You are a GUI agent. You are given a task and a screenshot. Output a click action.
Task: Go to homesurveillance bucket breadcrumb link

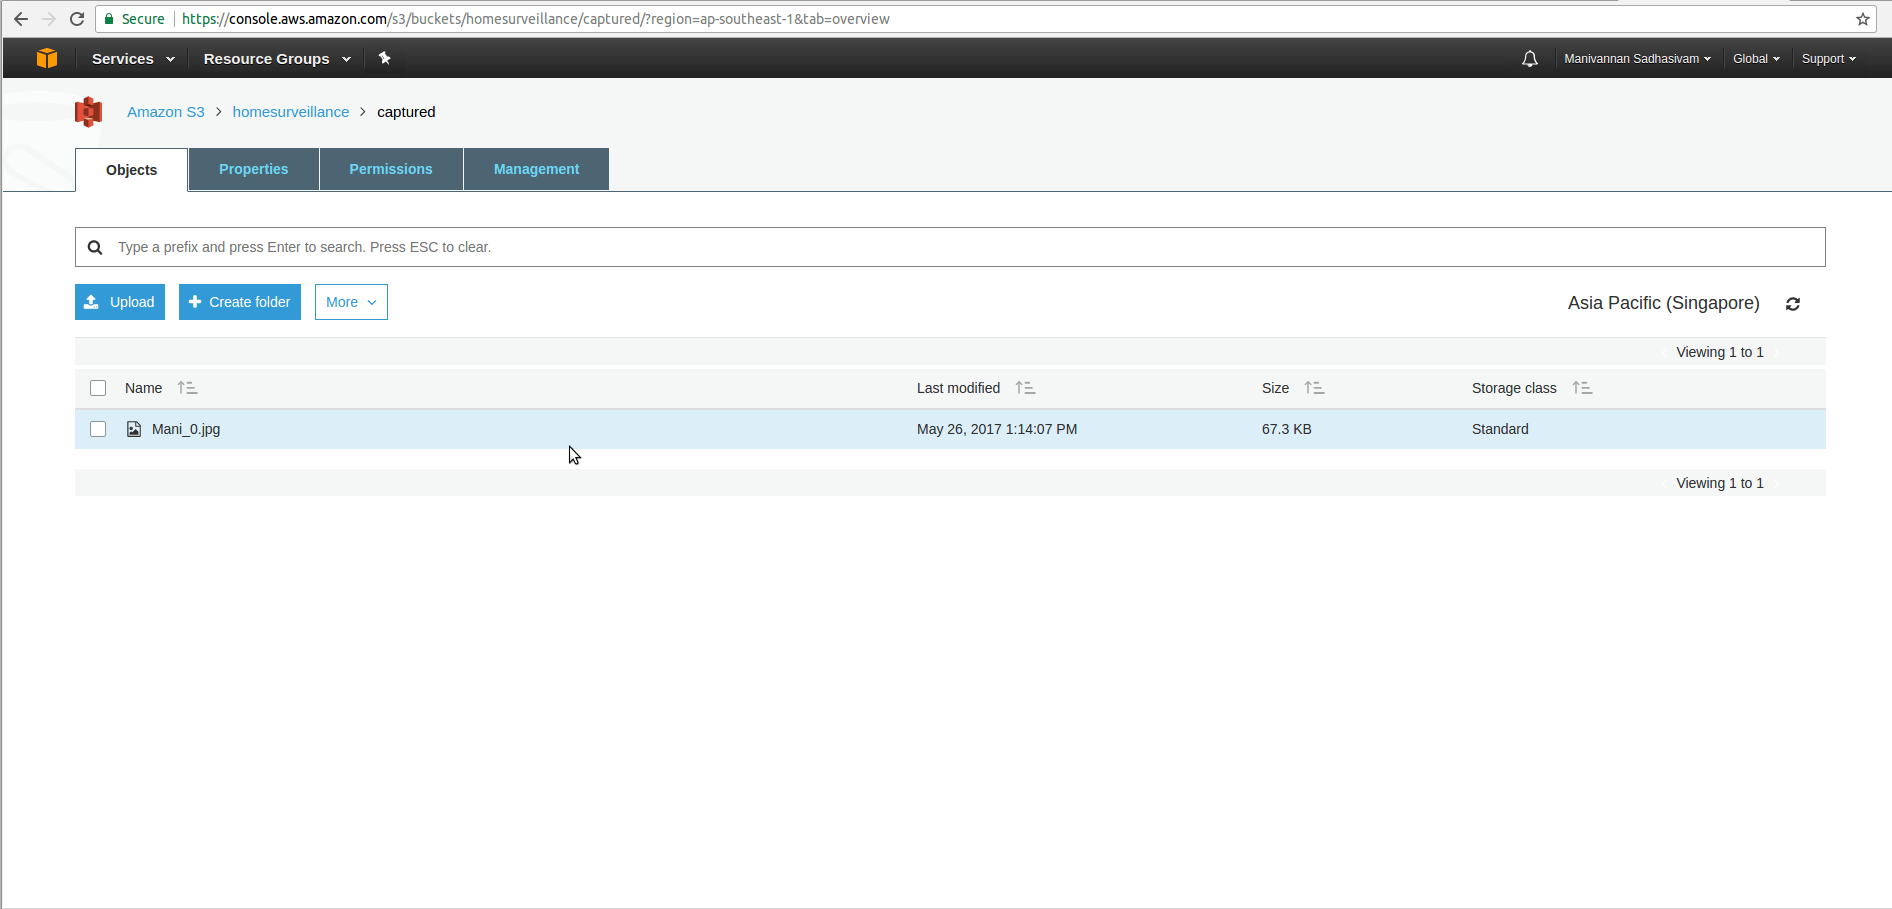tap(290, 112)
